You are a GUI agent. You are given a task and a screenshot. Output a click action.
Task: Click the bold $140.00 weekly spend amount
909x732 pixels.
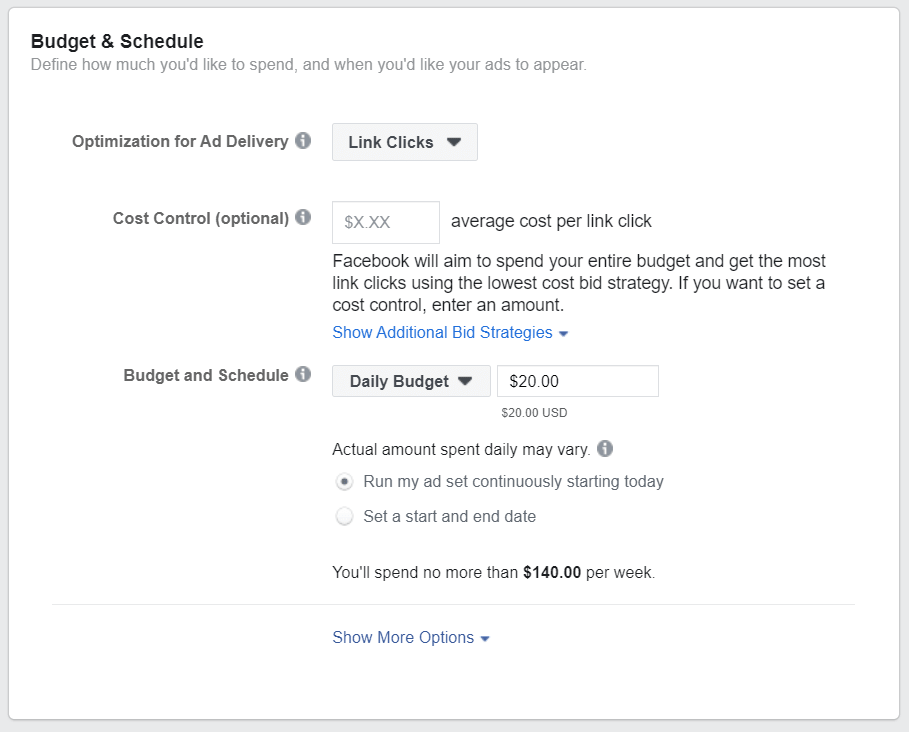552,573
